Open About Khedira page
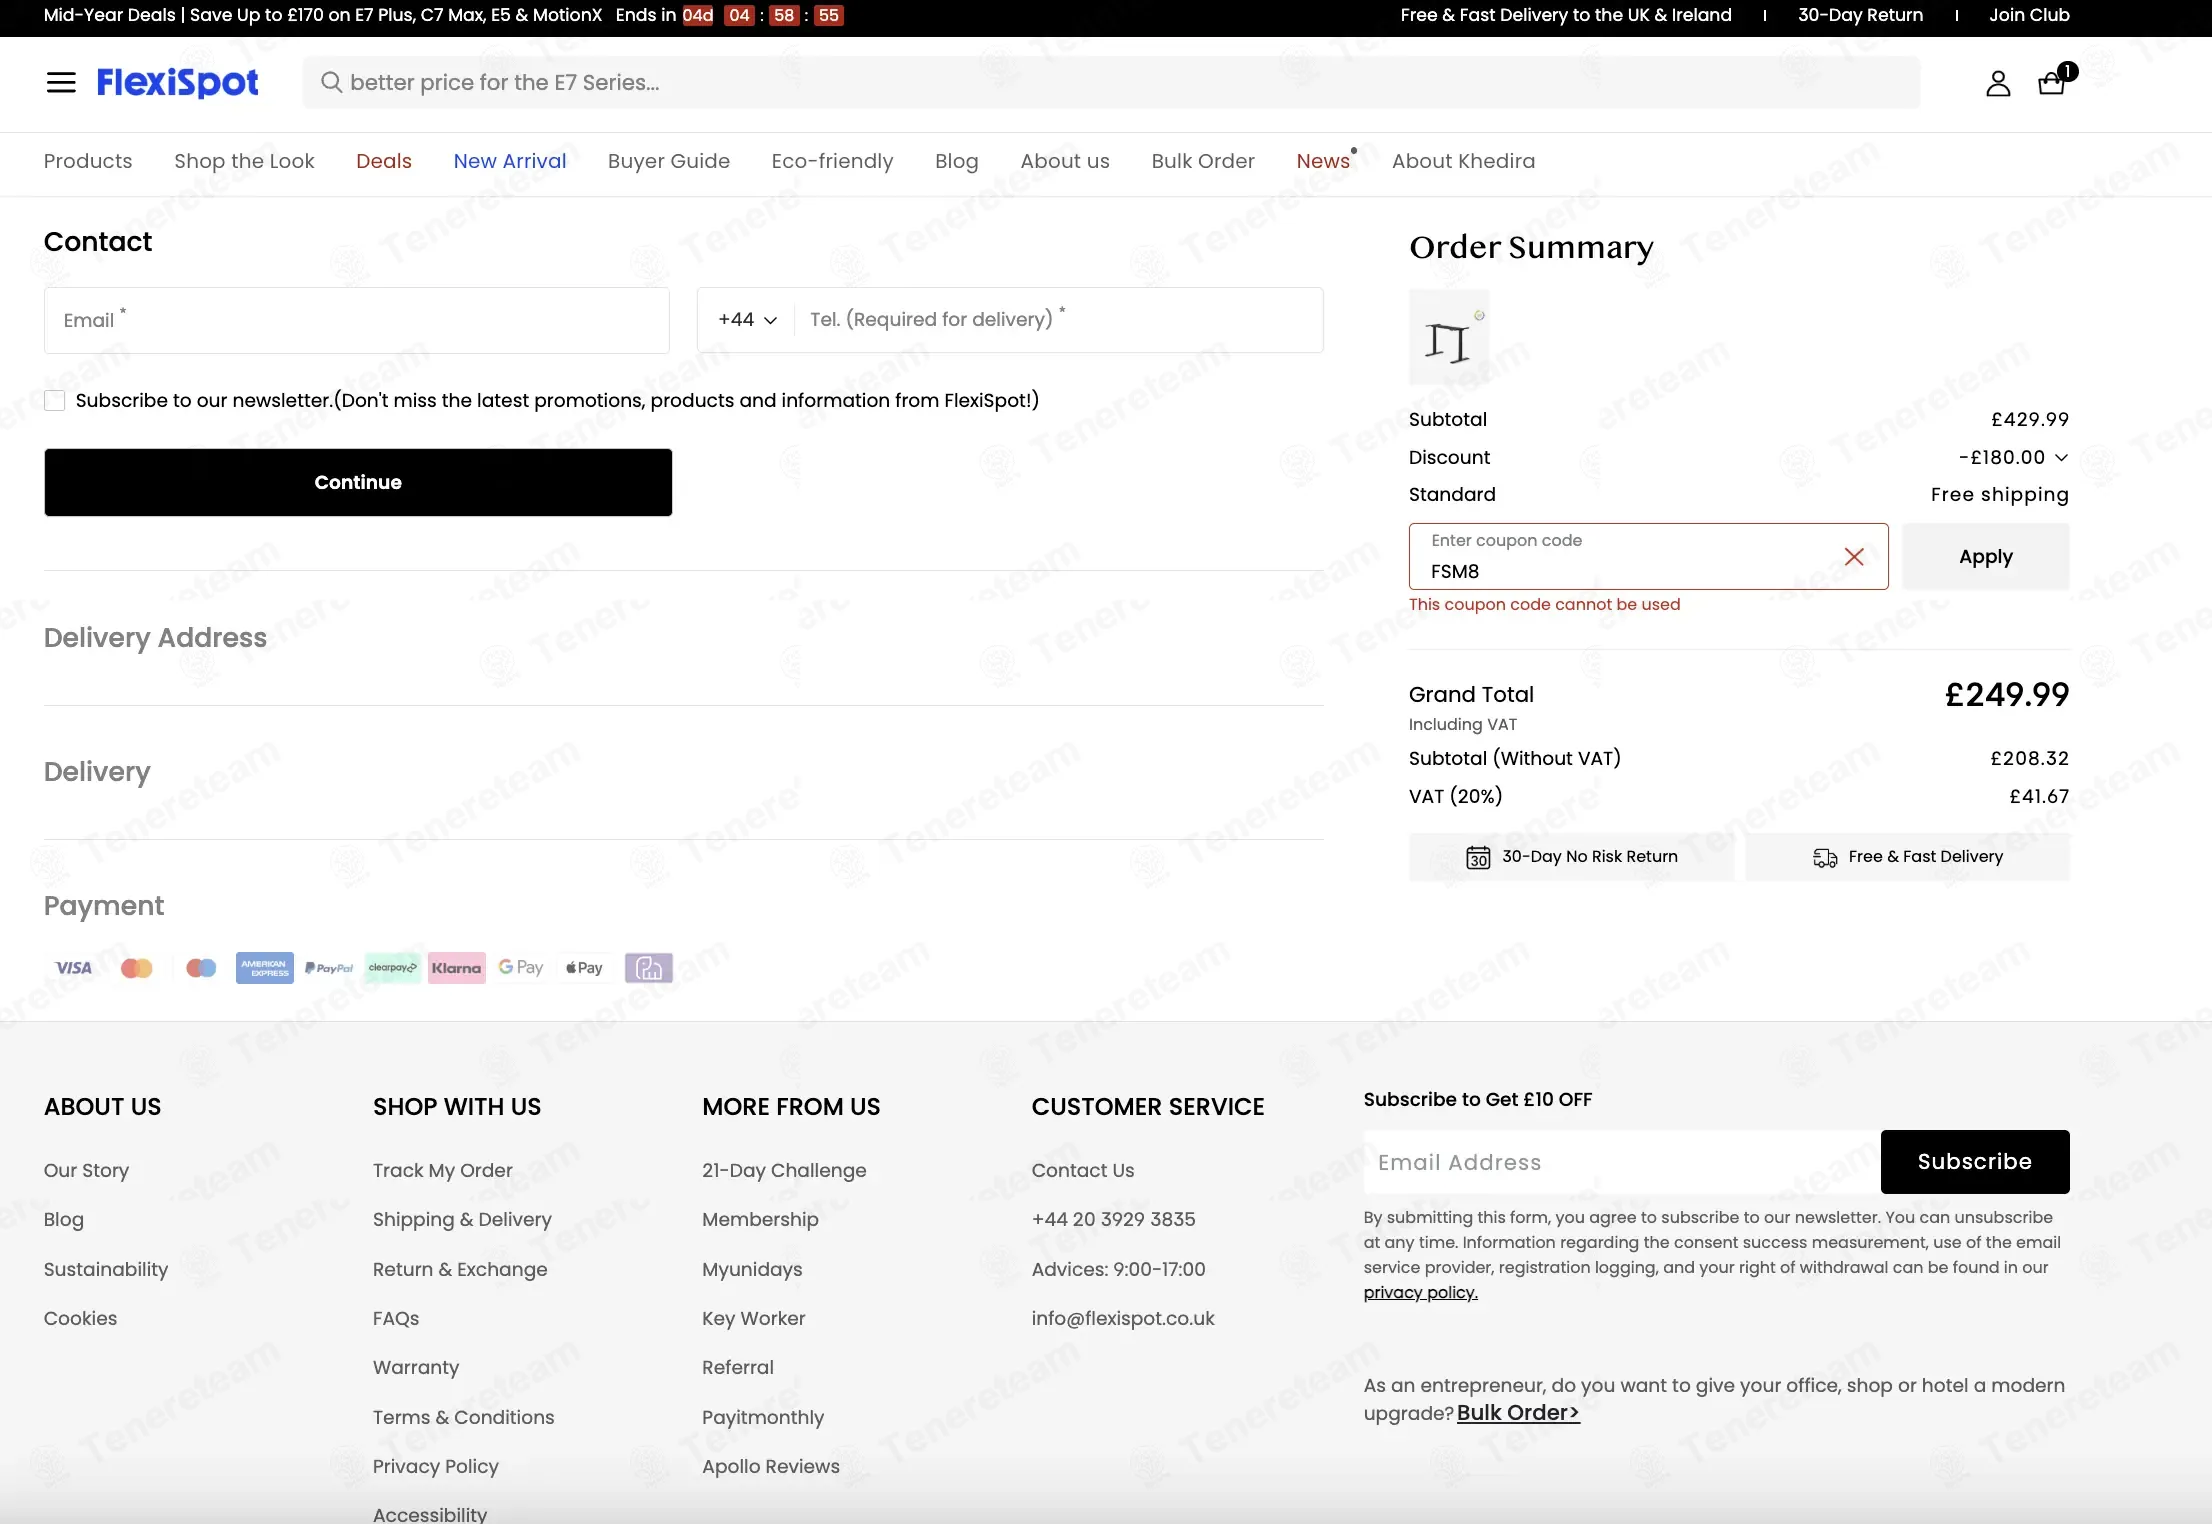The height and width of the screenshot is (1524, 2212). point(1463,161)
